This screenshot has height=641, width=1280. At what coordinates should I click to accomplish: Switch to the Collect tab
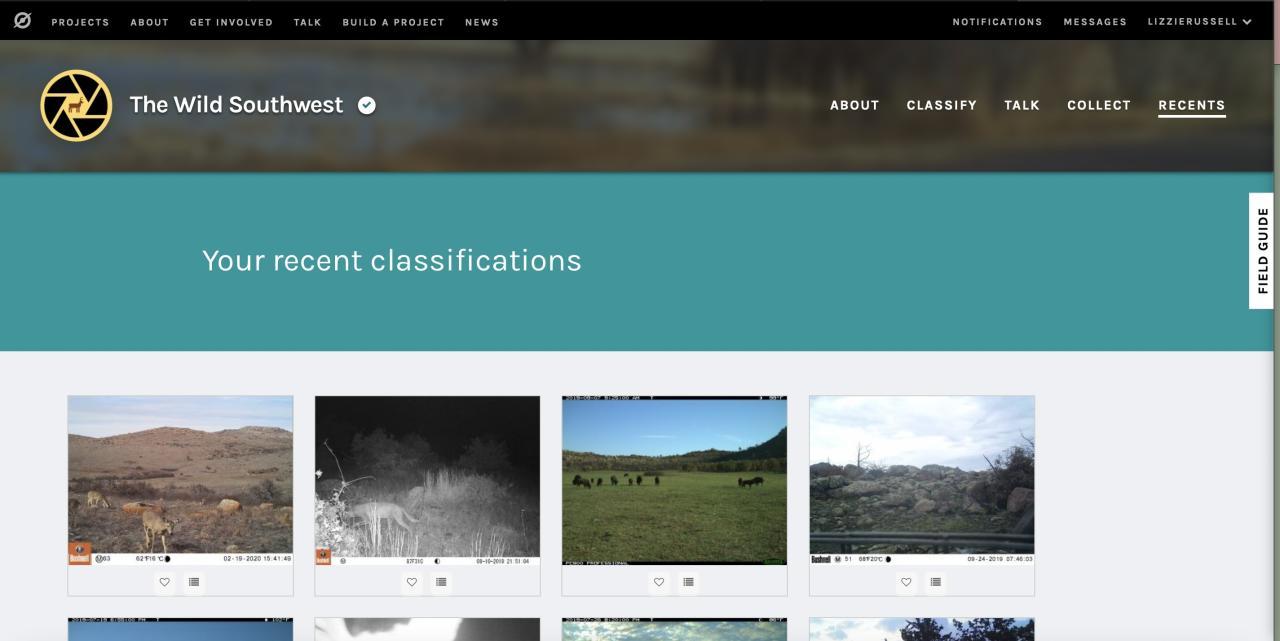click(x=1099, y=105)
